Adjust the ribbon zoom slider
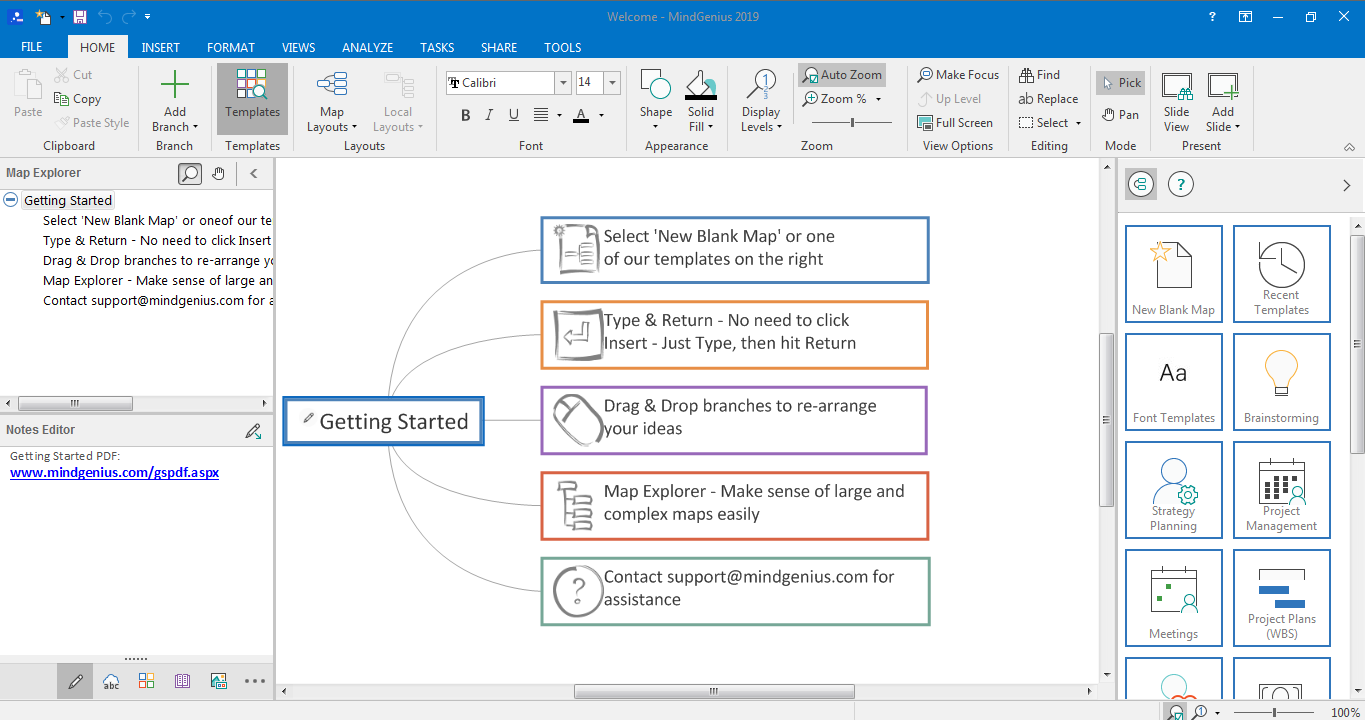The width and height of the screenshot is (1365, 720). [x=852, y=123]
